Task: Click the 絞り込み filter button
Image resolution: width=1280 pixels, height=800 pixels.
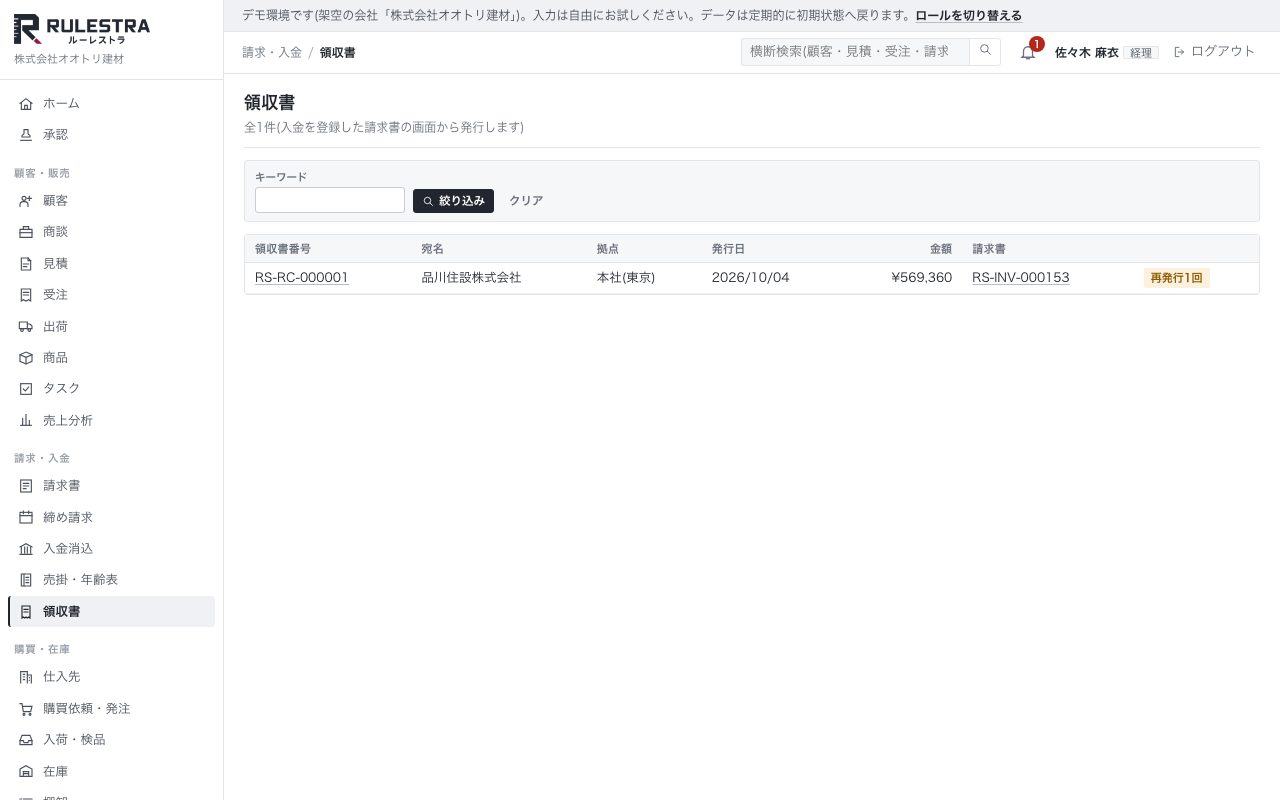Action: (x=453, y=201)
